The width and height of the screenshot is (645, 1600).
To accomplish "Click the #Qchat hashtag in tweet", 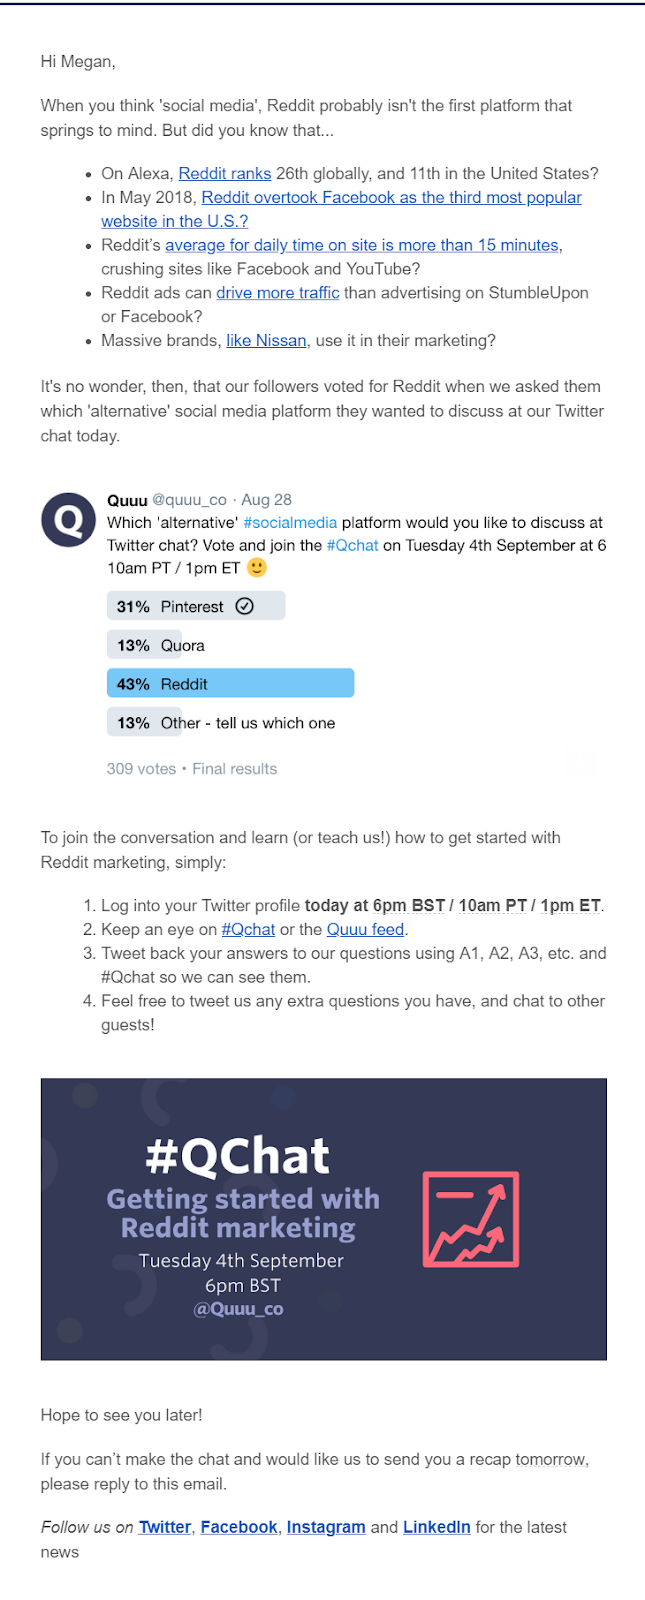I will point(353,545).
